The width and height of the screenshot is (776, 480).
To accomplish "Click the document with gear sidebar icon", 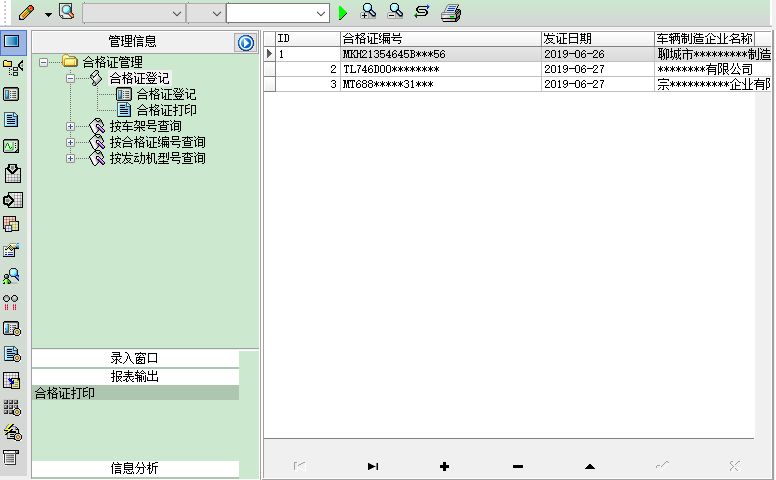I will point(12,354).
